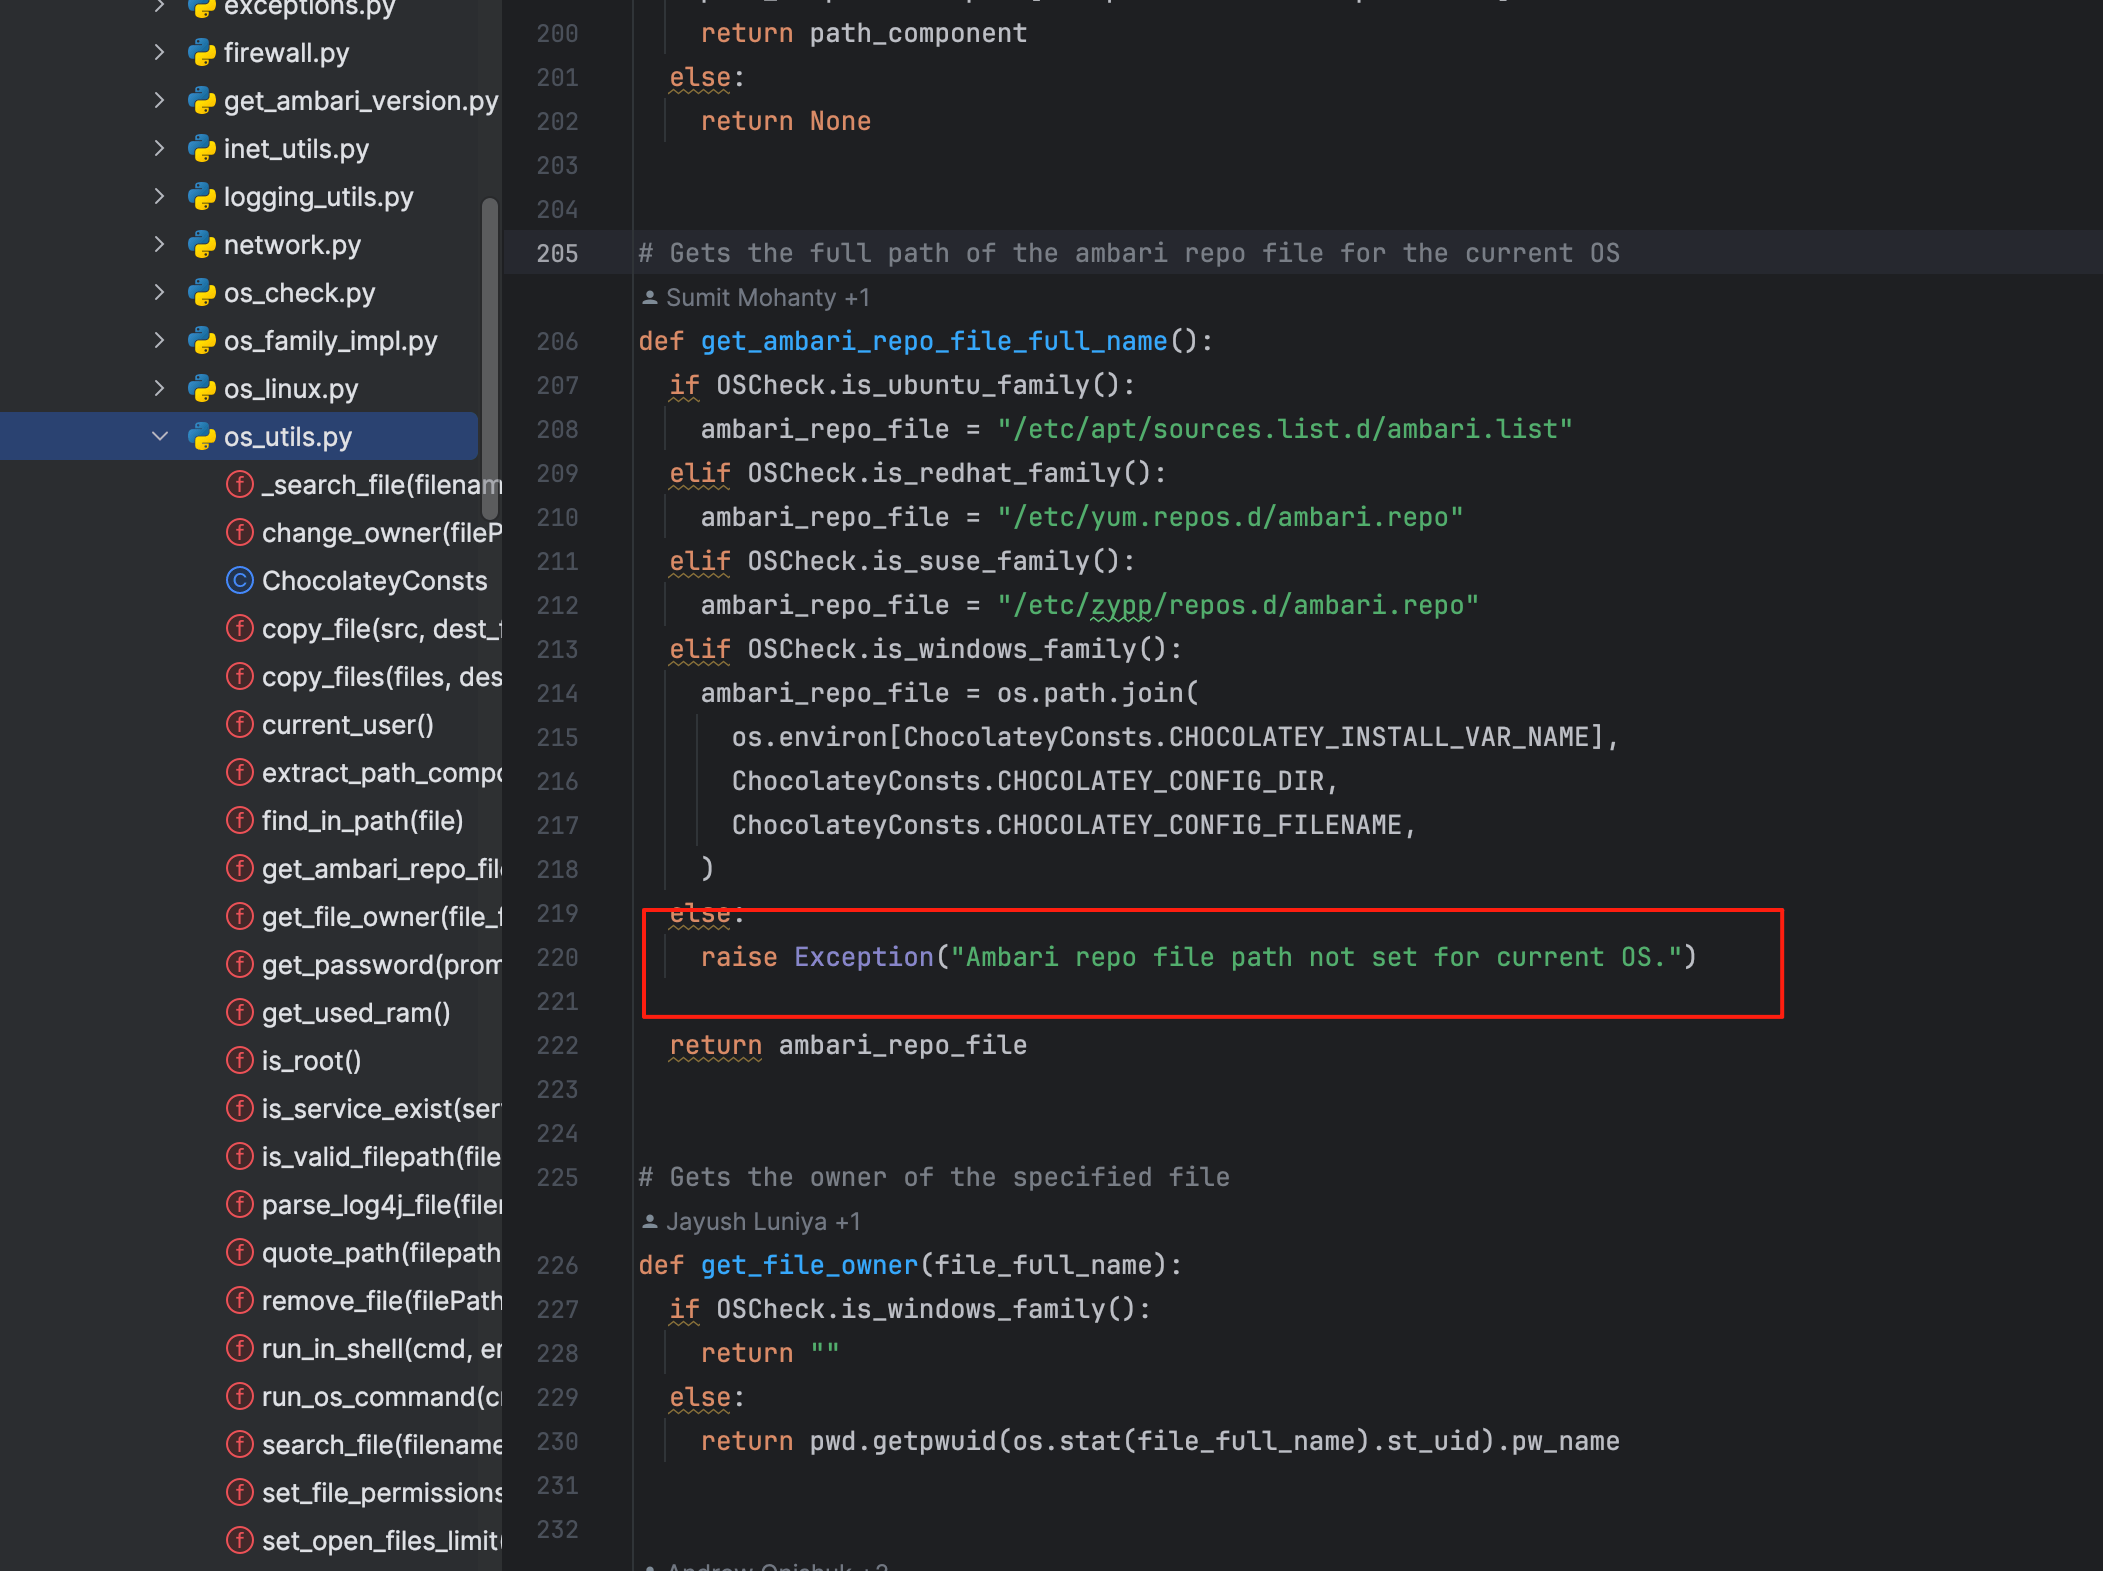Collapse the os_utils.py tree node

[x=160, y=437]
